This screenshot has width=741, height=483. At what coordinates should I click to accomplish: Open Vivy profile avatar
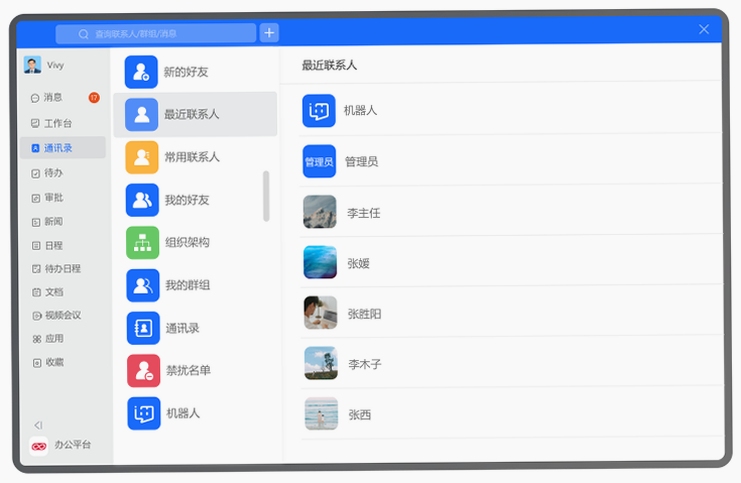pos(33,65)
